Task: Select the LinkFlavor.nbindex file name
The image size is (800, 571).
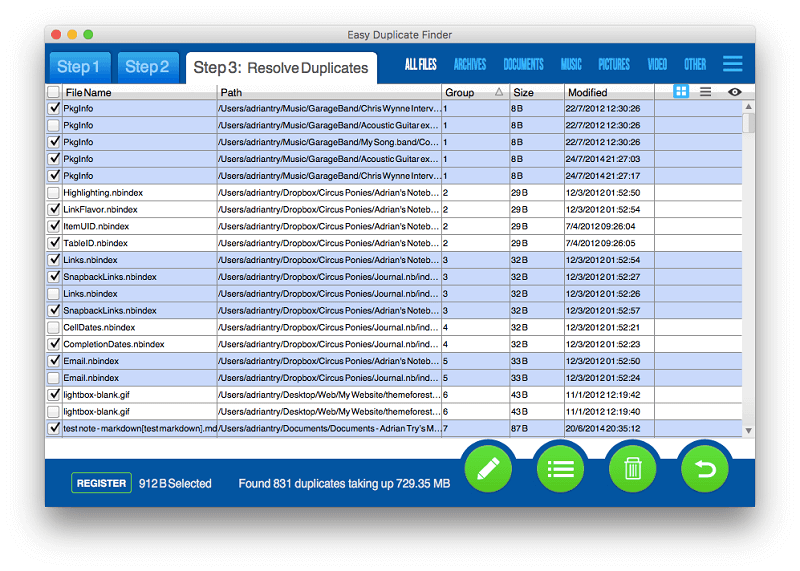Action: (x=101, y=210)
